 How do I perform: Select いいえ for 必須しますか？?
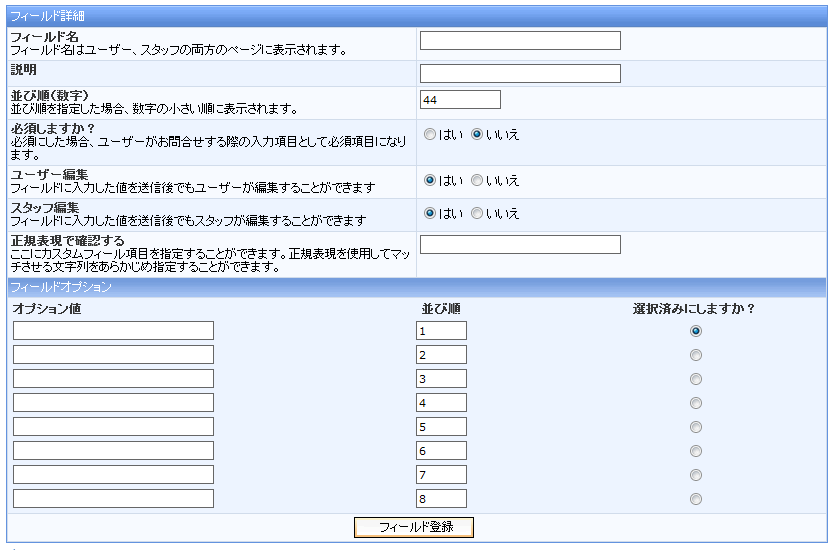click(477, 135)
